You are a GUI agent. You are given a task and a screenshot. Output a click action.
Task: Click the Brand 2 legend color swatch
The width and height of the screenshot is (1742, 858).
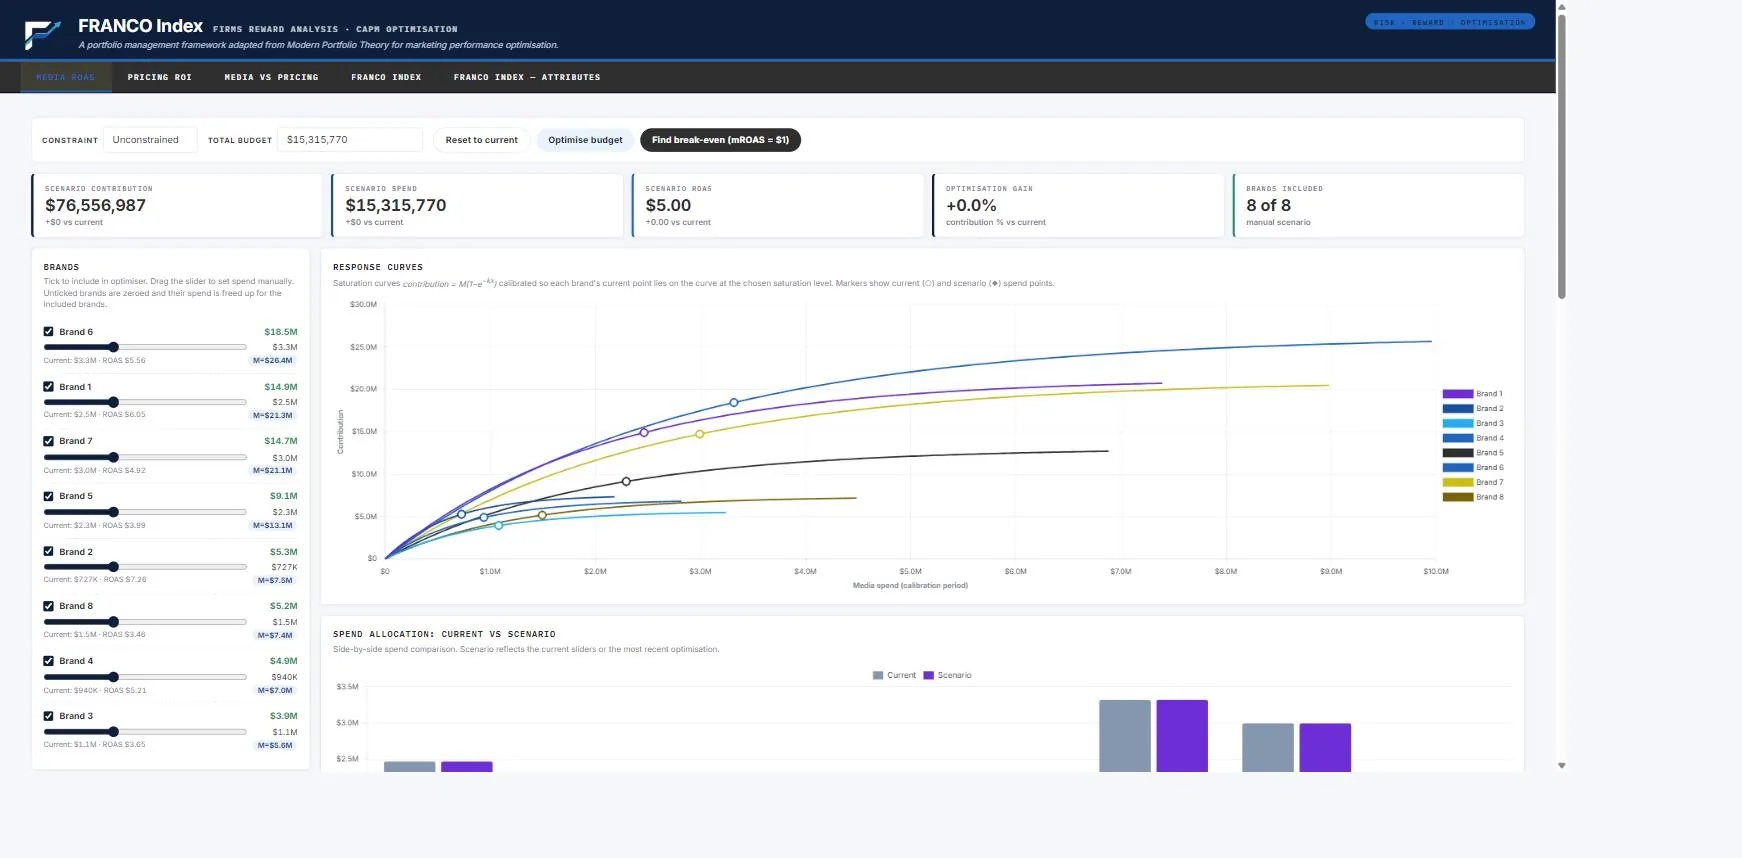click(x=1457, y=409)
